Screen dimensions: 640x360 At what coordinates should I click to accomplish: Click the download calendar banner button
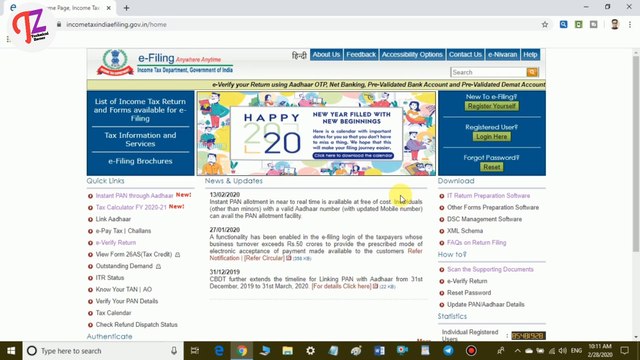[353, 156]
